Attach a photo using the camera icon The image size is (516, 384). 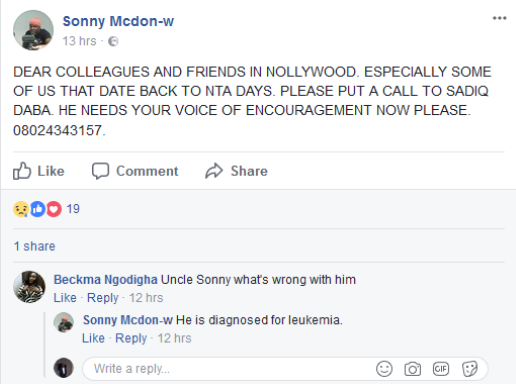(412, 369)
